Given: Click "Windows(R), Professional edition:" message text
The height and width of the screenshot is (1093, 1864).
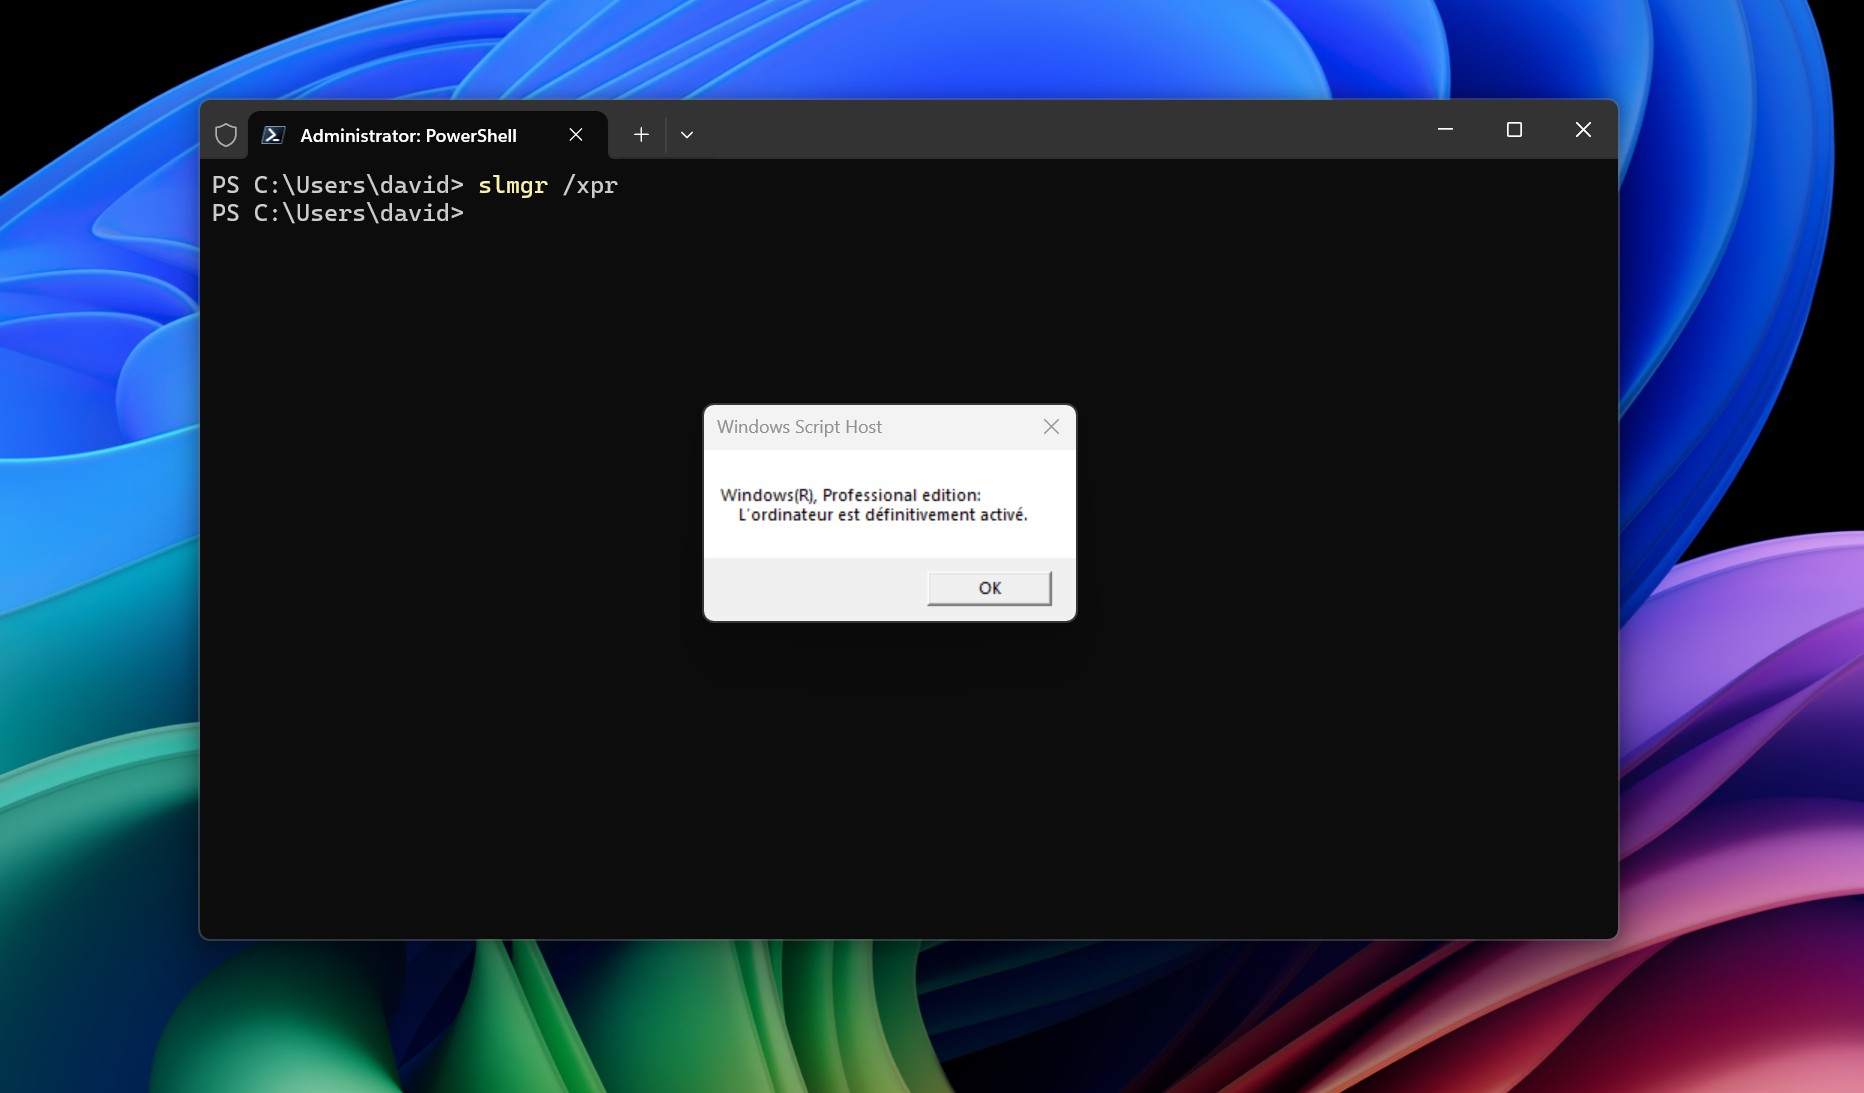Looking at the screenshot, I should (850, 495).
